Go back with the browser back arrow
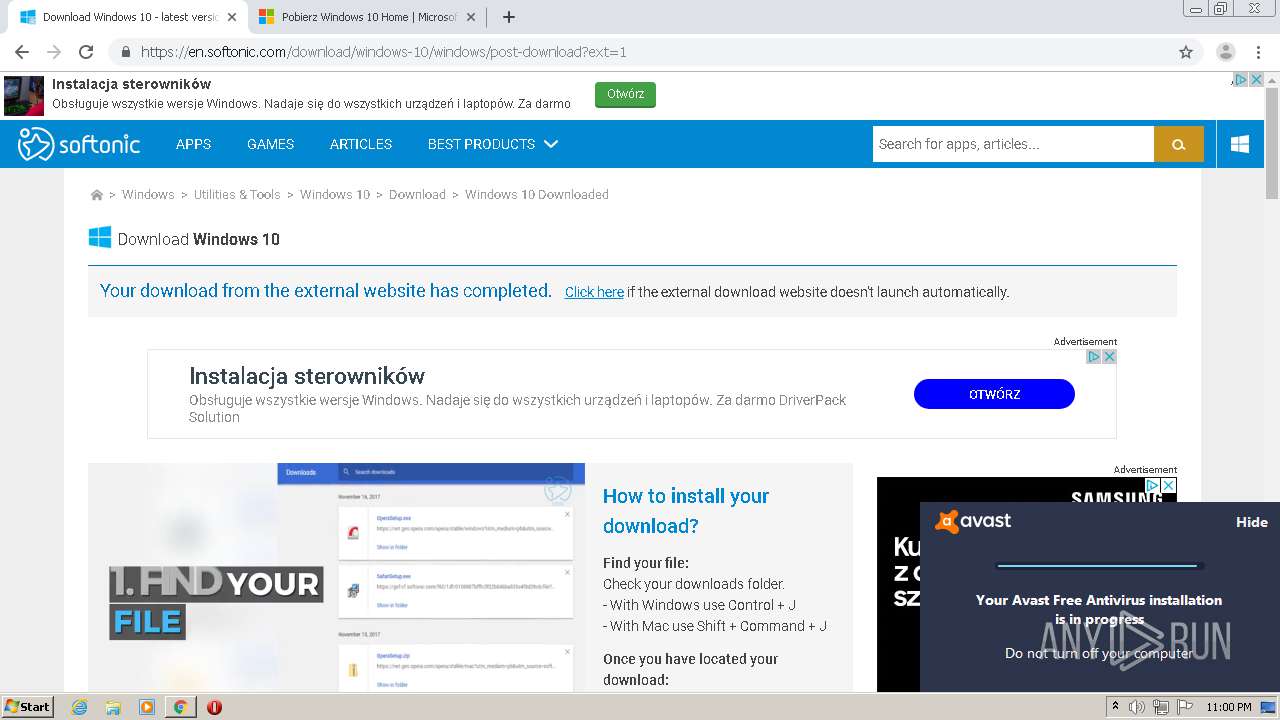The height and width of the screenshot is (720, 1280). (x=22, y=52)
